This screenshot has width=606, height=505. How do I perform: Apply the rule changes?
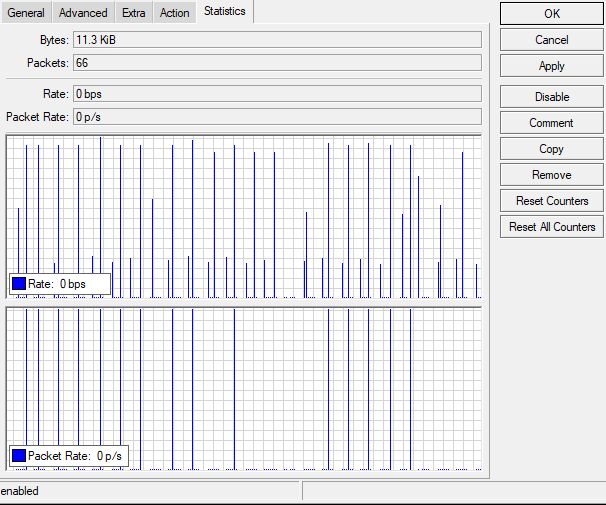[x=552, y=66]
